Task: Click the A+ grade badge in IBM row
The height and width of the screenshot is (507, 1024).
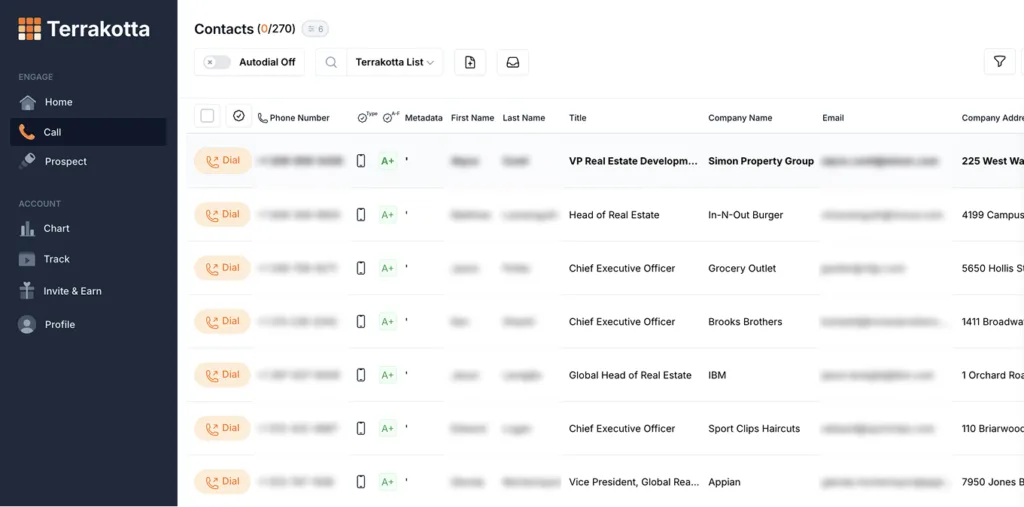Action: (388, 376)
